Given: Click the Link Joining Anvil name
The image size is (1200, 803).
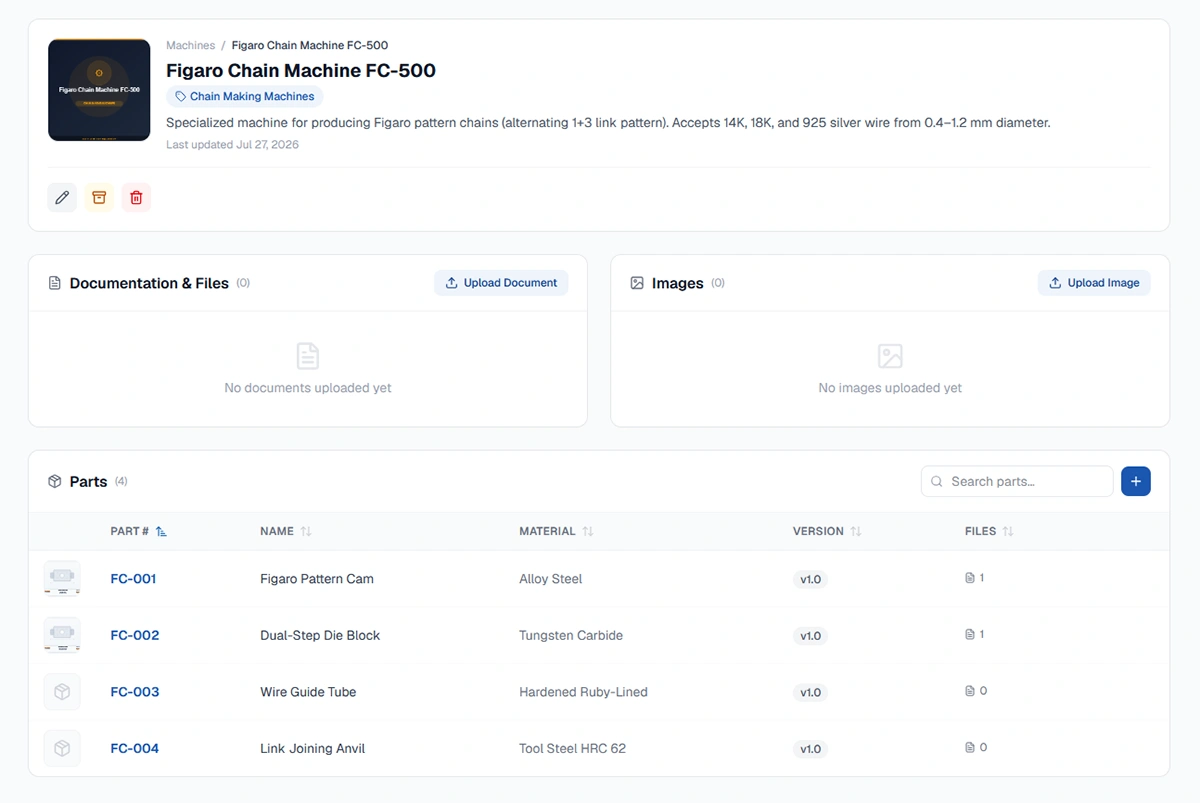Looking at the screenshot, I should [312, 748].
